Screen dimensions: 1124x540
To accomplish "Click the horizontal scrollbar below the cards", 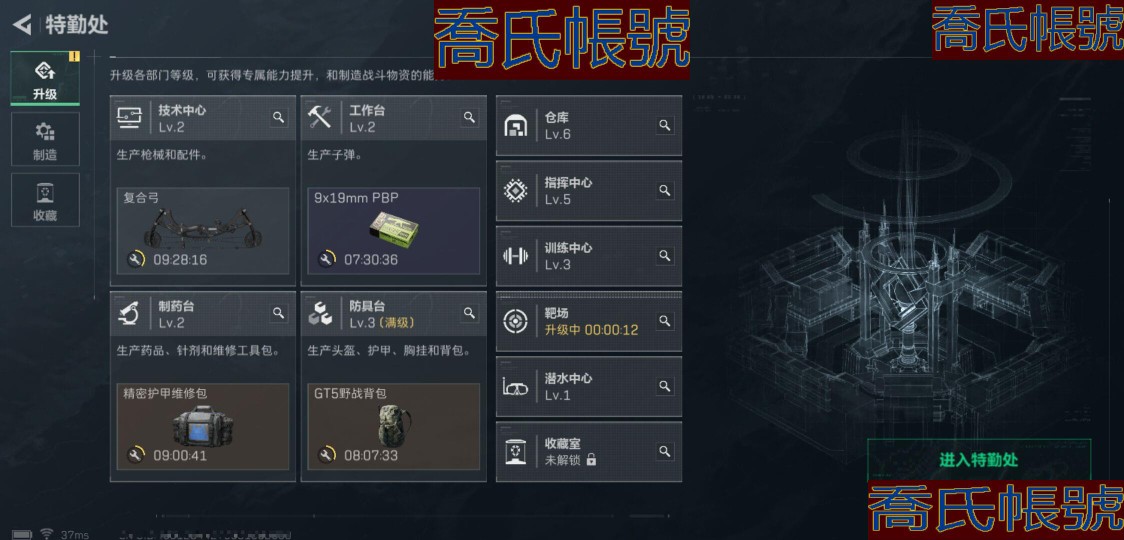I will (x=414, y=515).
